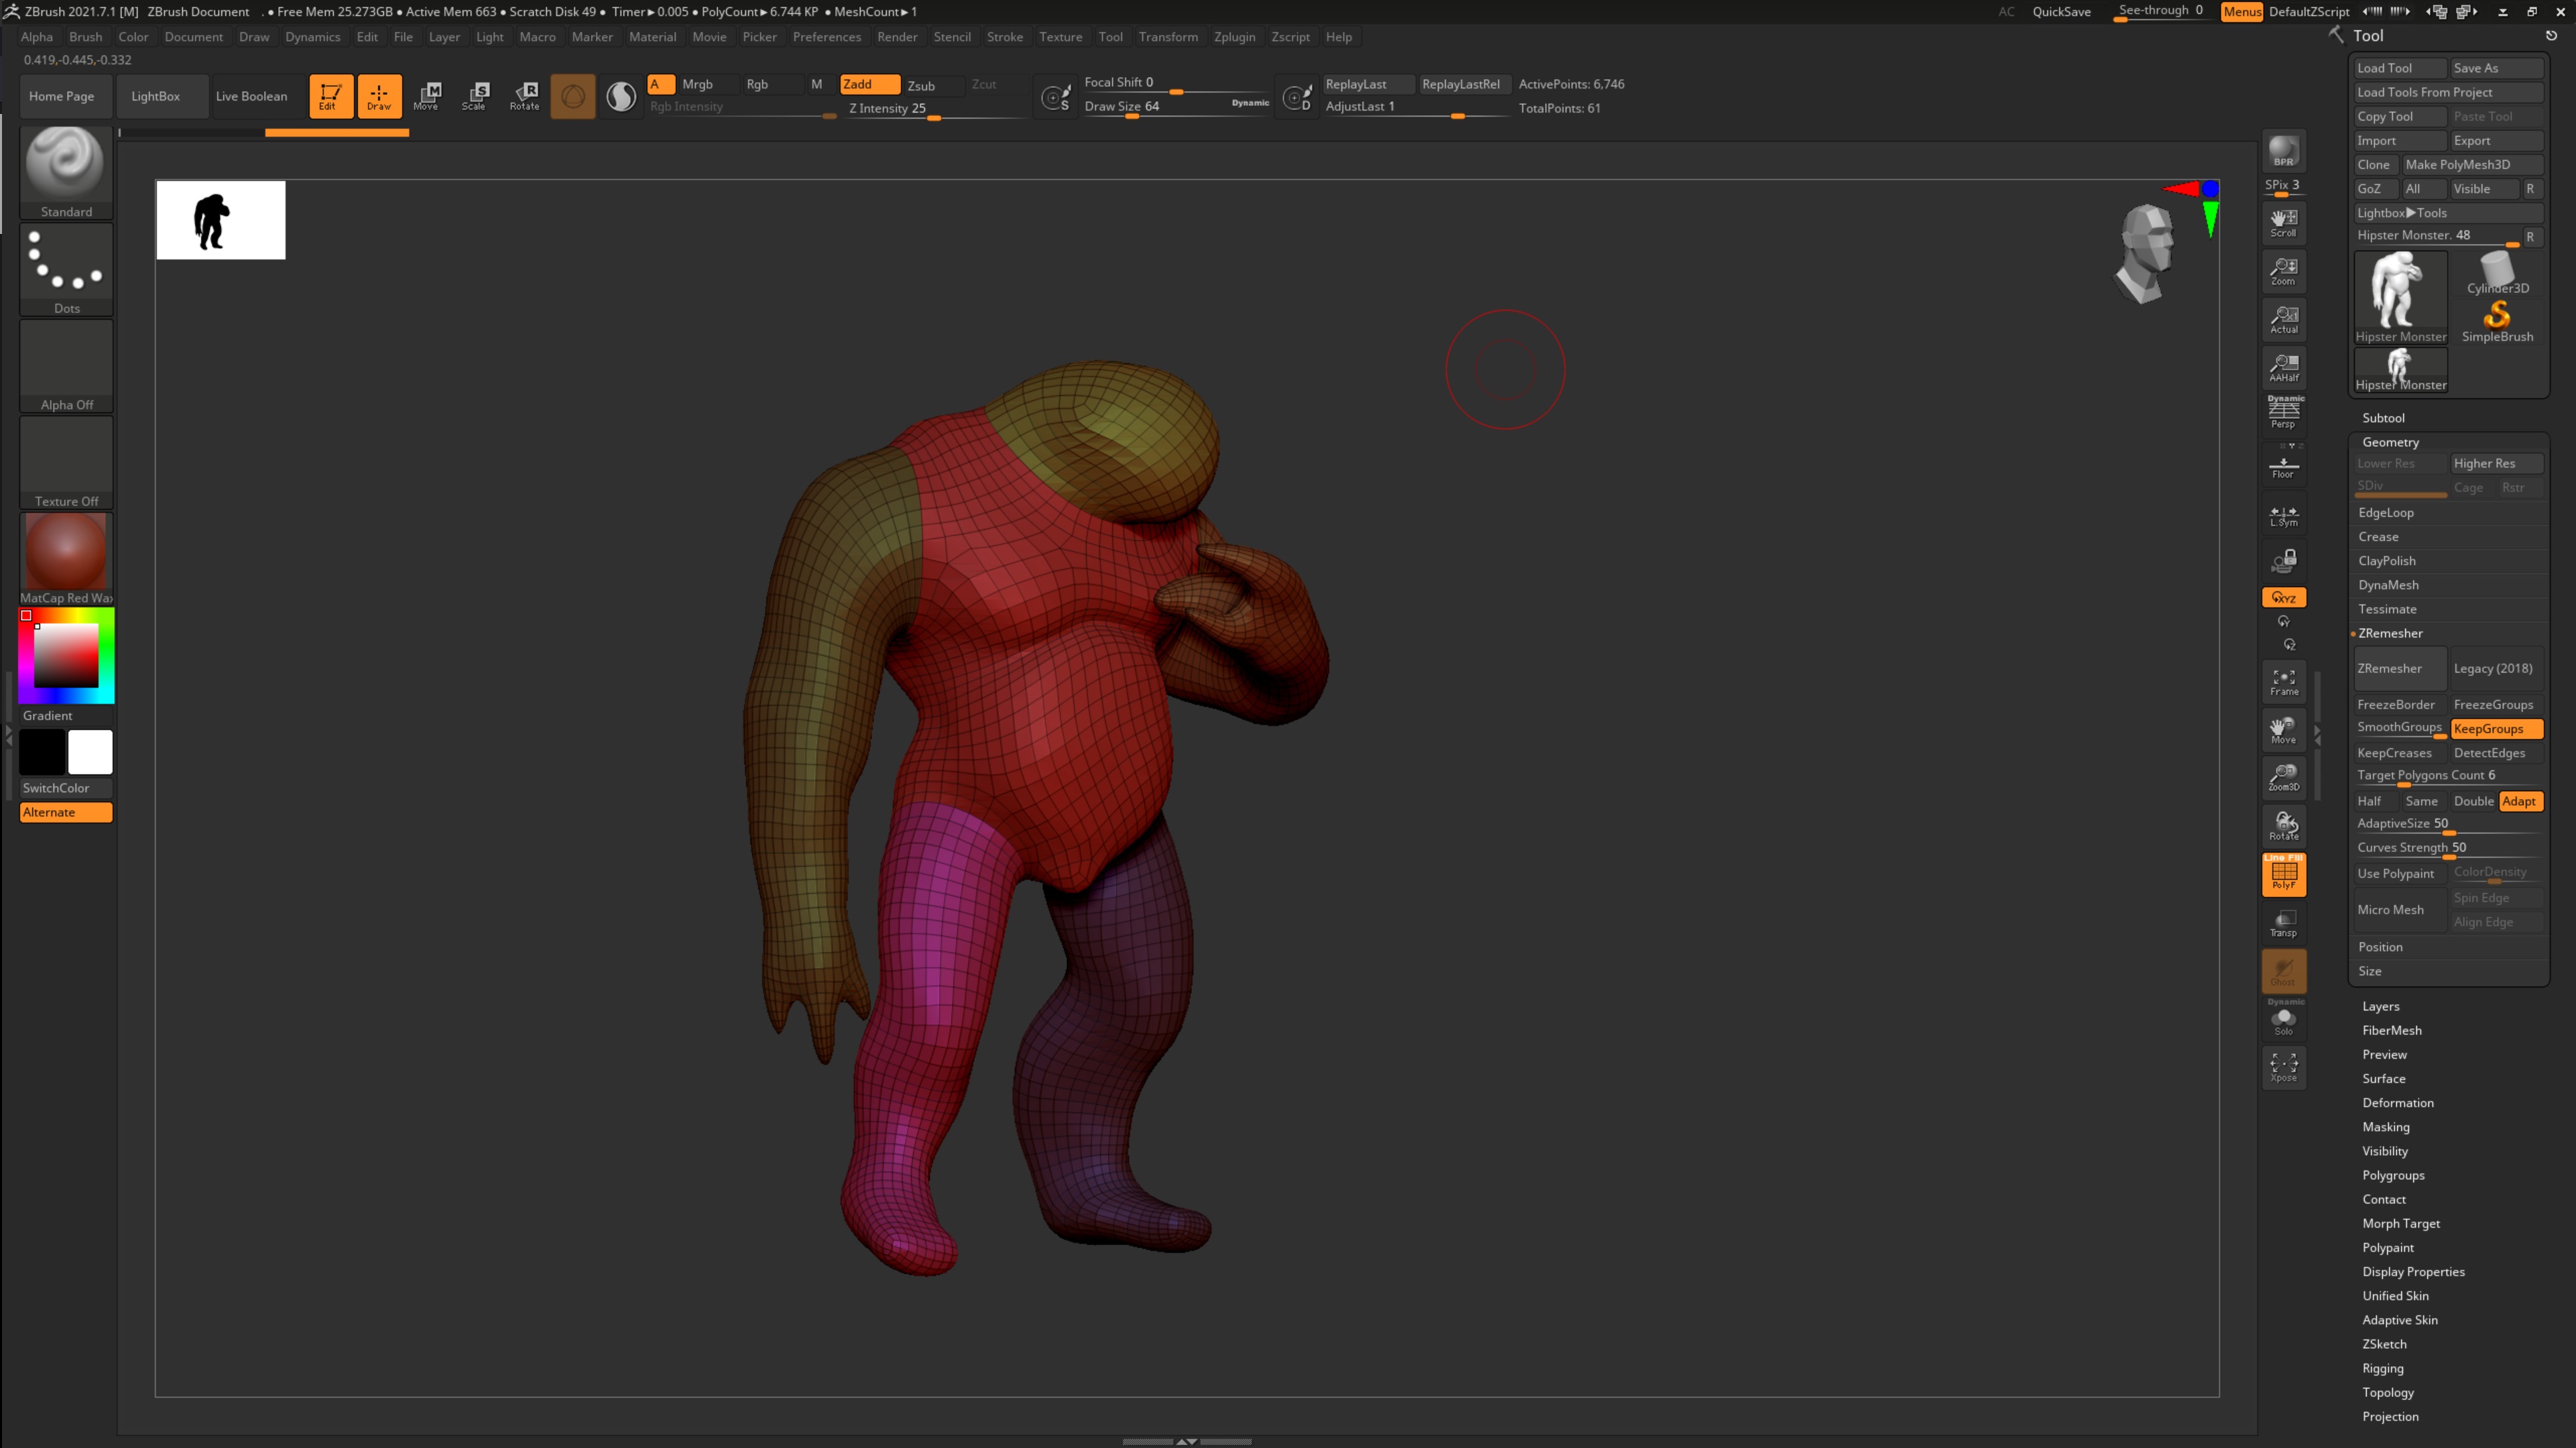
Task: Click the BPR render icon
Action: (x=2283, y=151)
